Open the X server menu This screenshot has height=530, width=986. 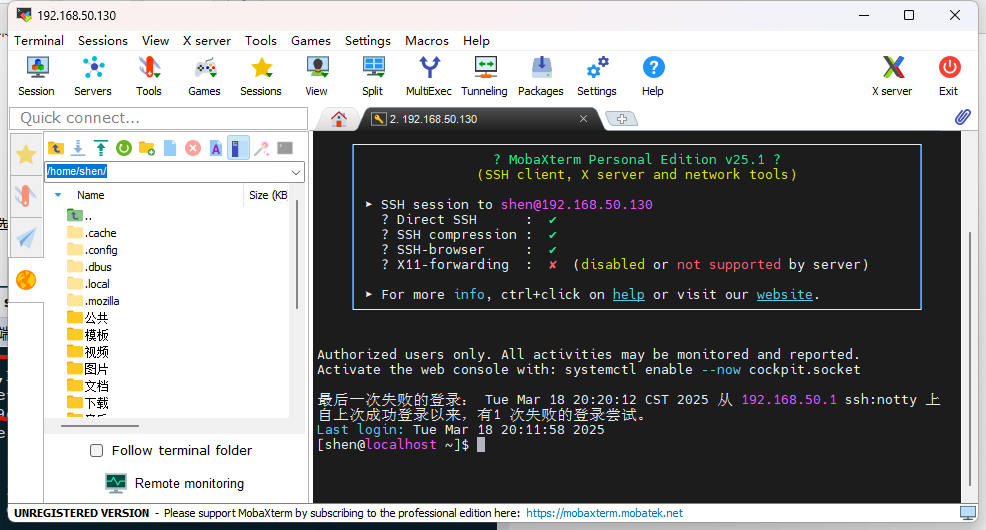[207, 41]
